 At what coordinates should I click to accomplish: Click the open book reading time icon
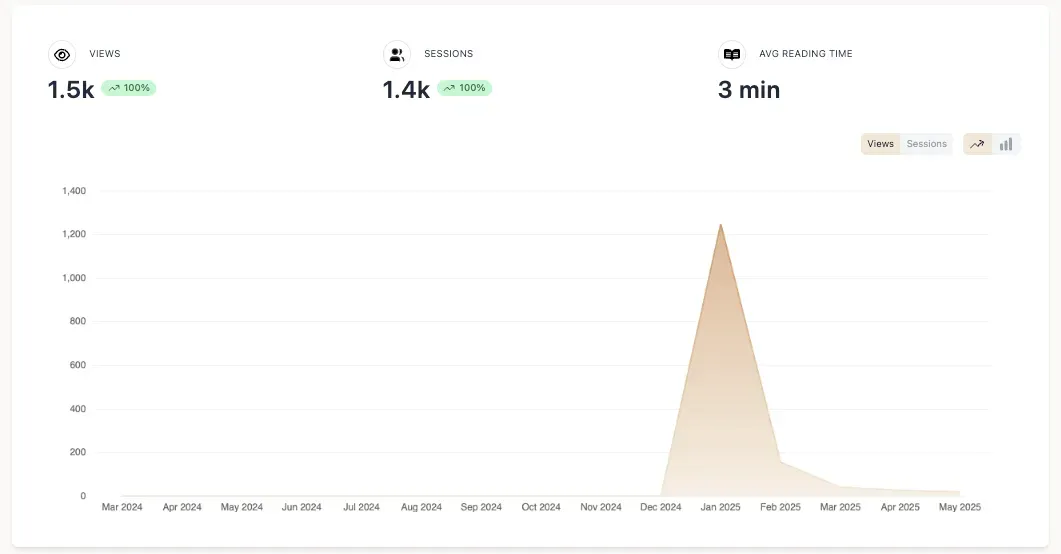(x=732, y=55)
